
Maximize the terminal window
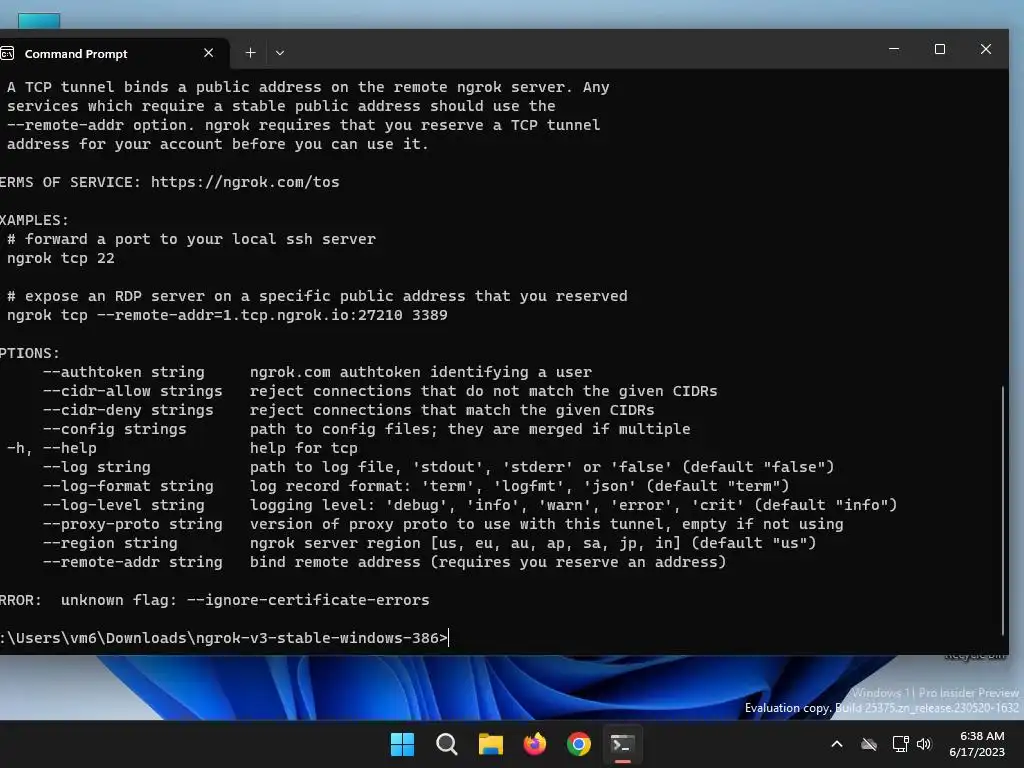click(940, 49)
